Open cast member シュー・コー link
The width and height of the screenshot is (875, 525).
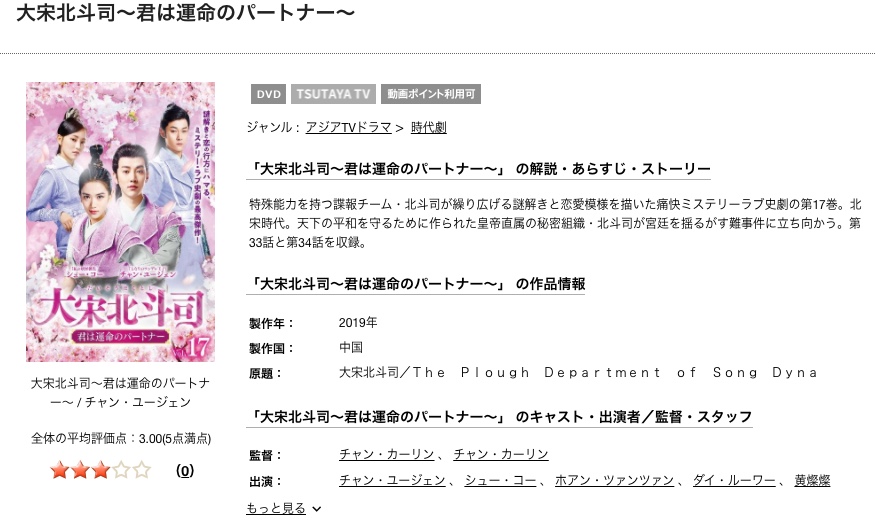(x=500, y=480)
